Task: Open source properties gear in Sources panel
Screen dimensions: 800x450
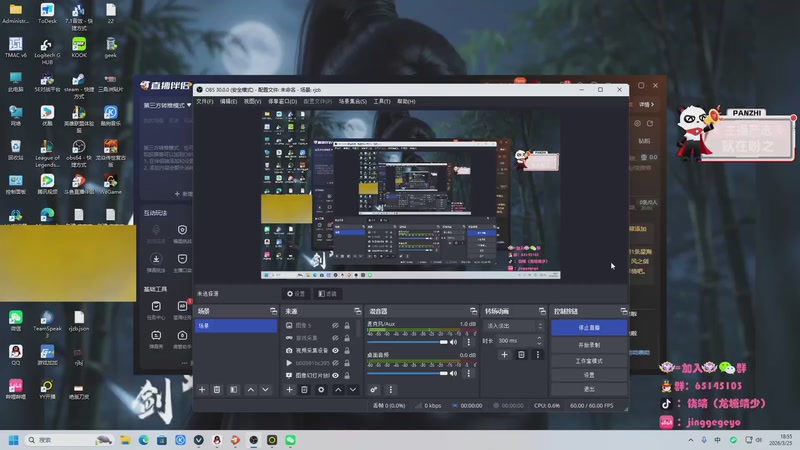Action: (x=321, y=390)
